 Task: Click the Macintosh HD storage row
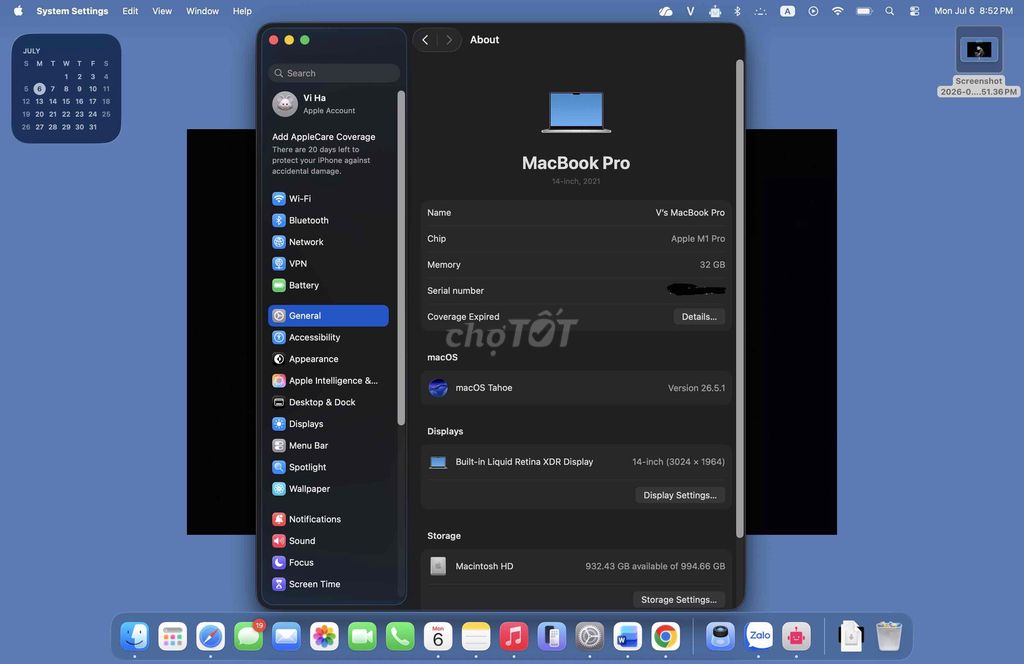576,566
